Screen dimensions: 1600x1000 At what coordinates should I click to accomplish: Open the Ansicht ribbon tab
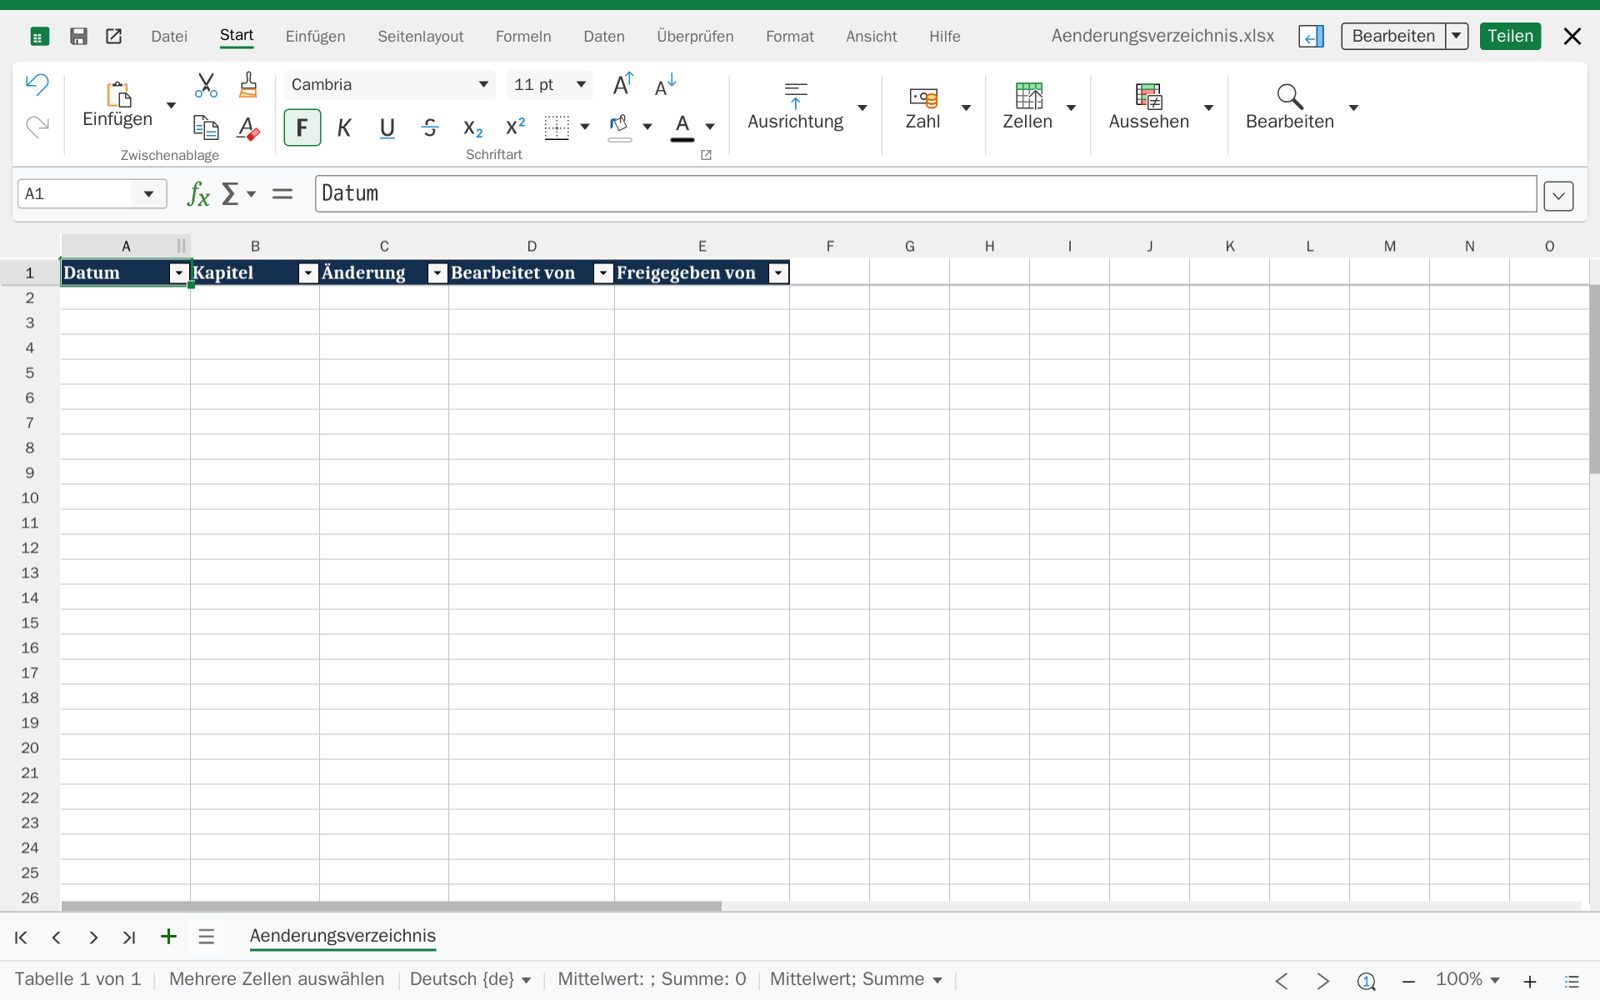click(x=871, y=36)
